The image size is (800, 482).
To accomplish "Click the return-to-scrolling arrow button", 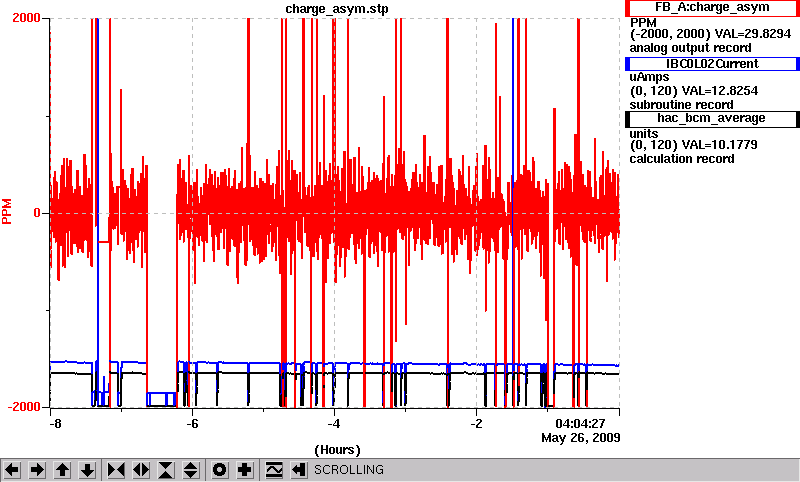I will [299, 470].
